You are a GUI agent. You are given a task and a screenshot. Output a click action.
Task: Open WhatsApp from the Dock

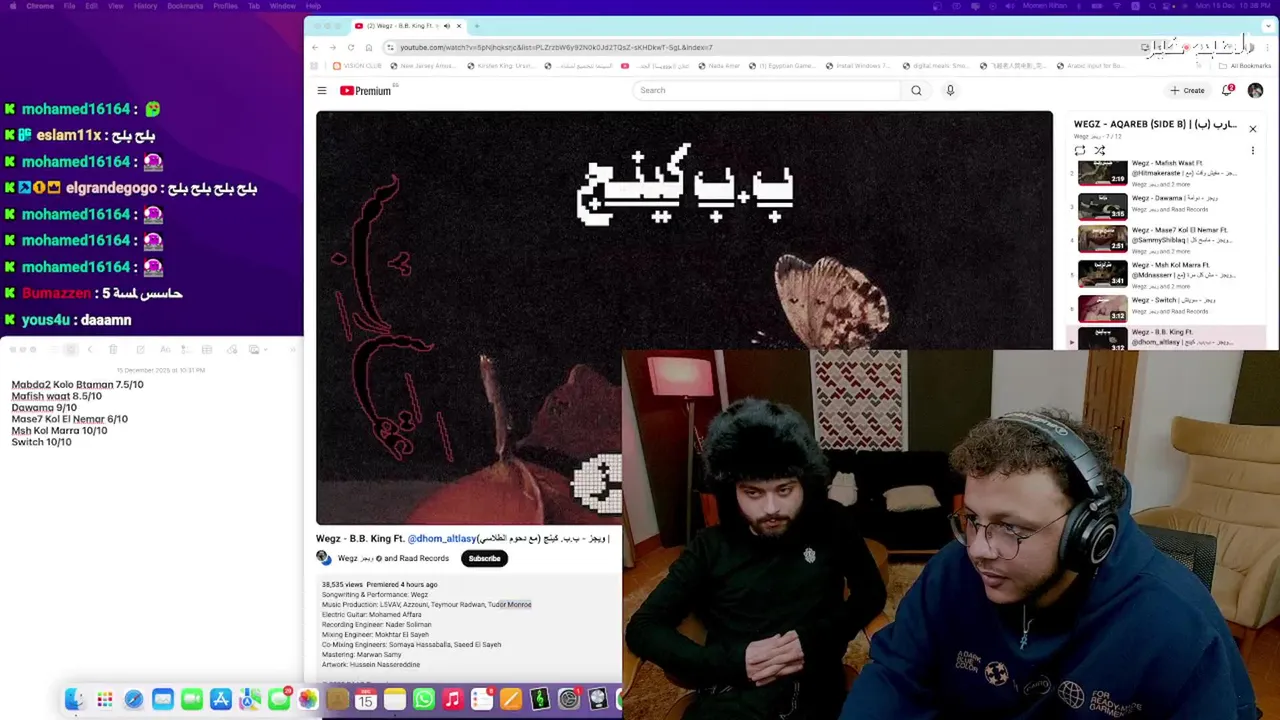[x=423, y=699]
